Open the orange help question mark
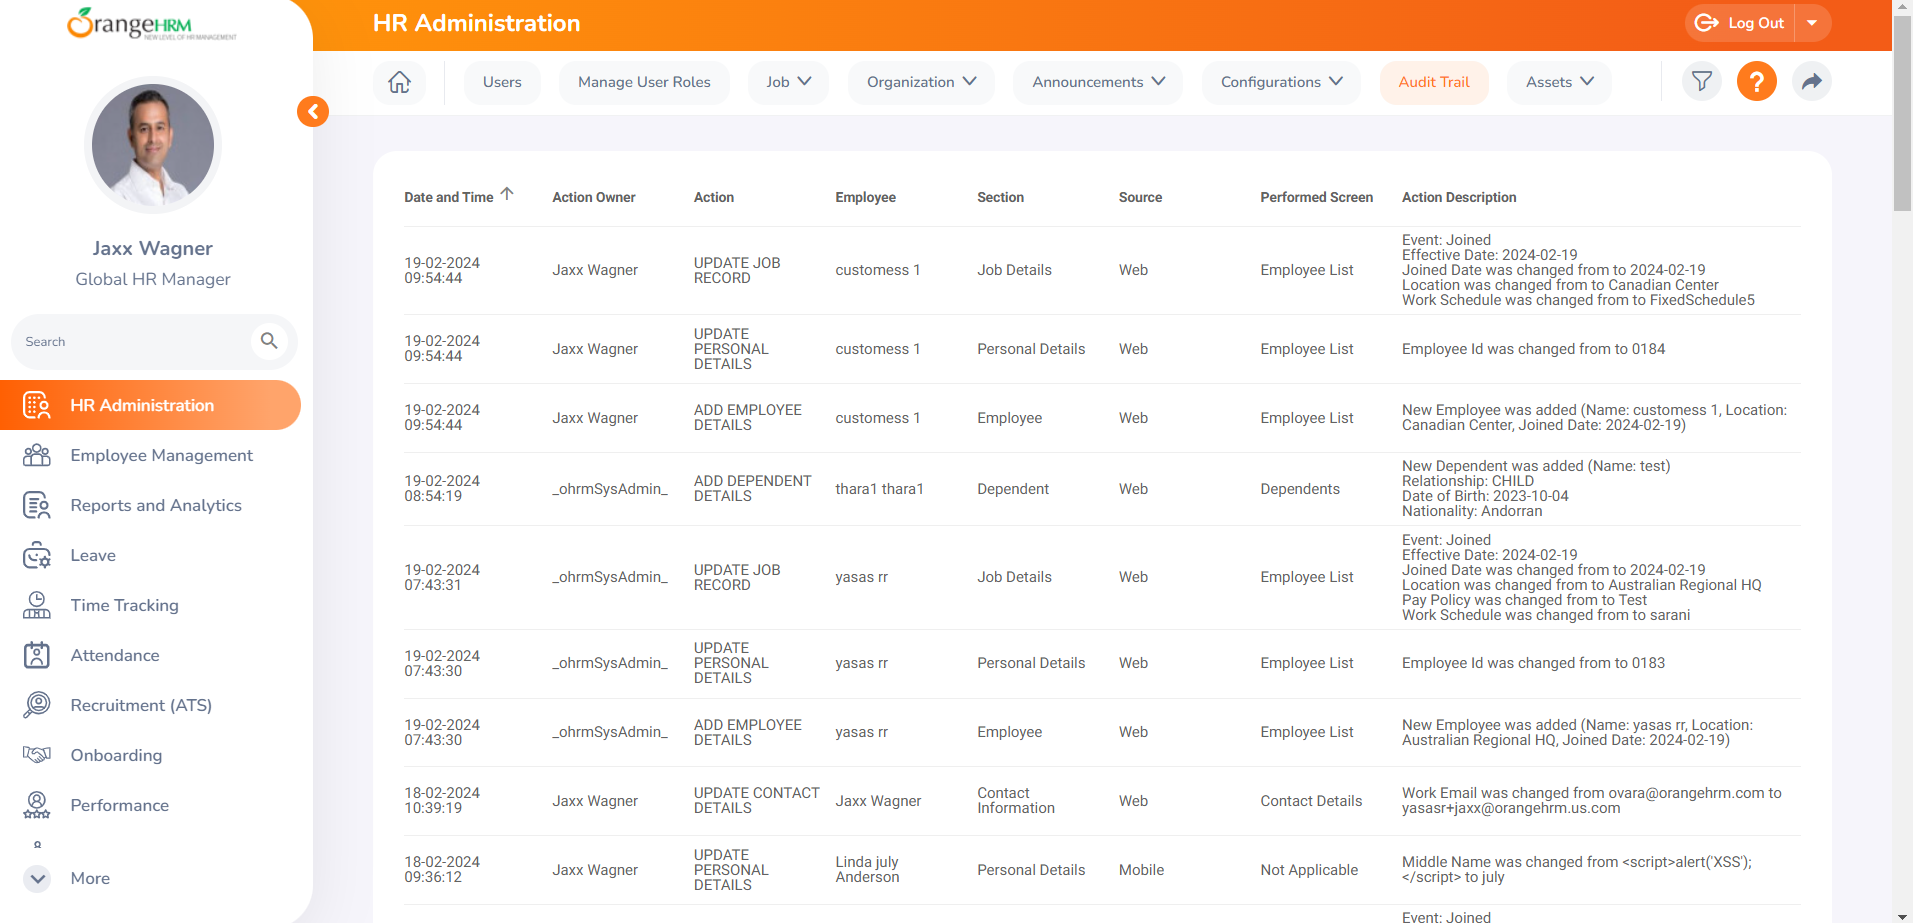Image resolution: width=1913 pixels, height=923 pixels. tap(1756, 82)
